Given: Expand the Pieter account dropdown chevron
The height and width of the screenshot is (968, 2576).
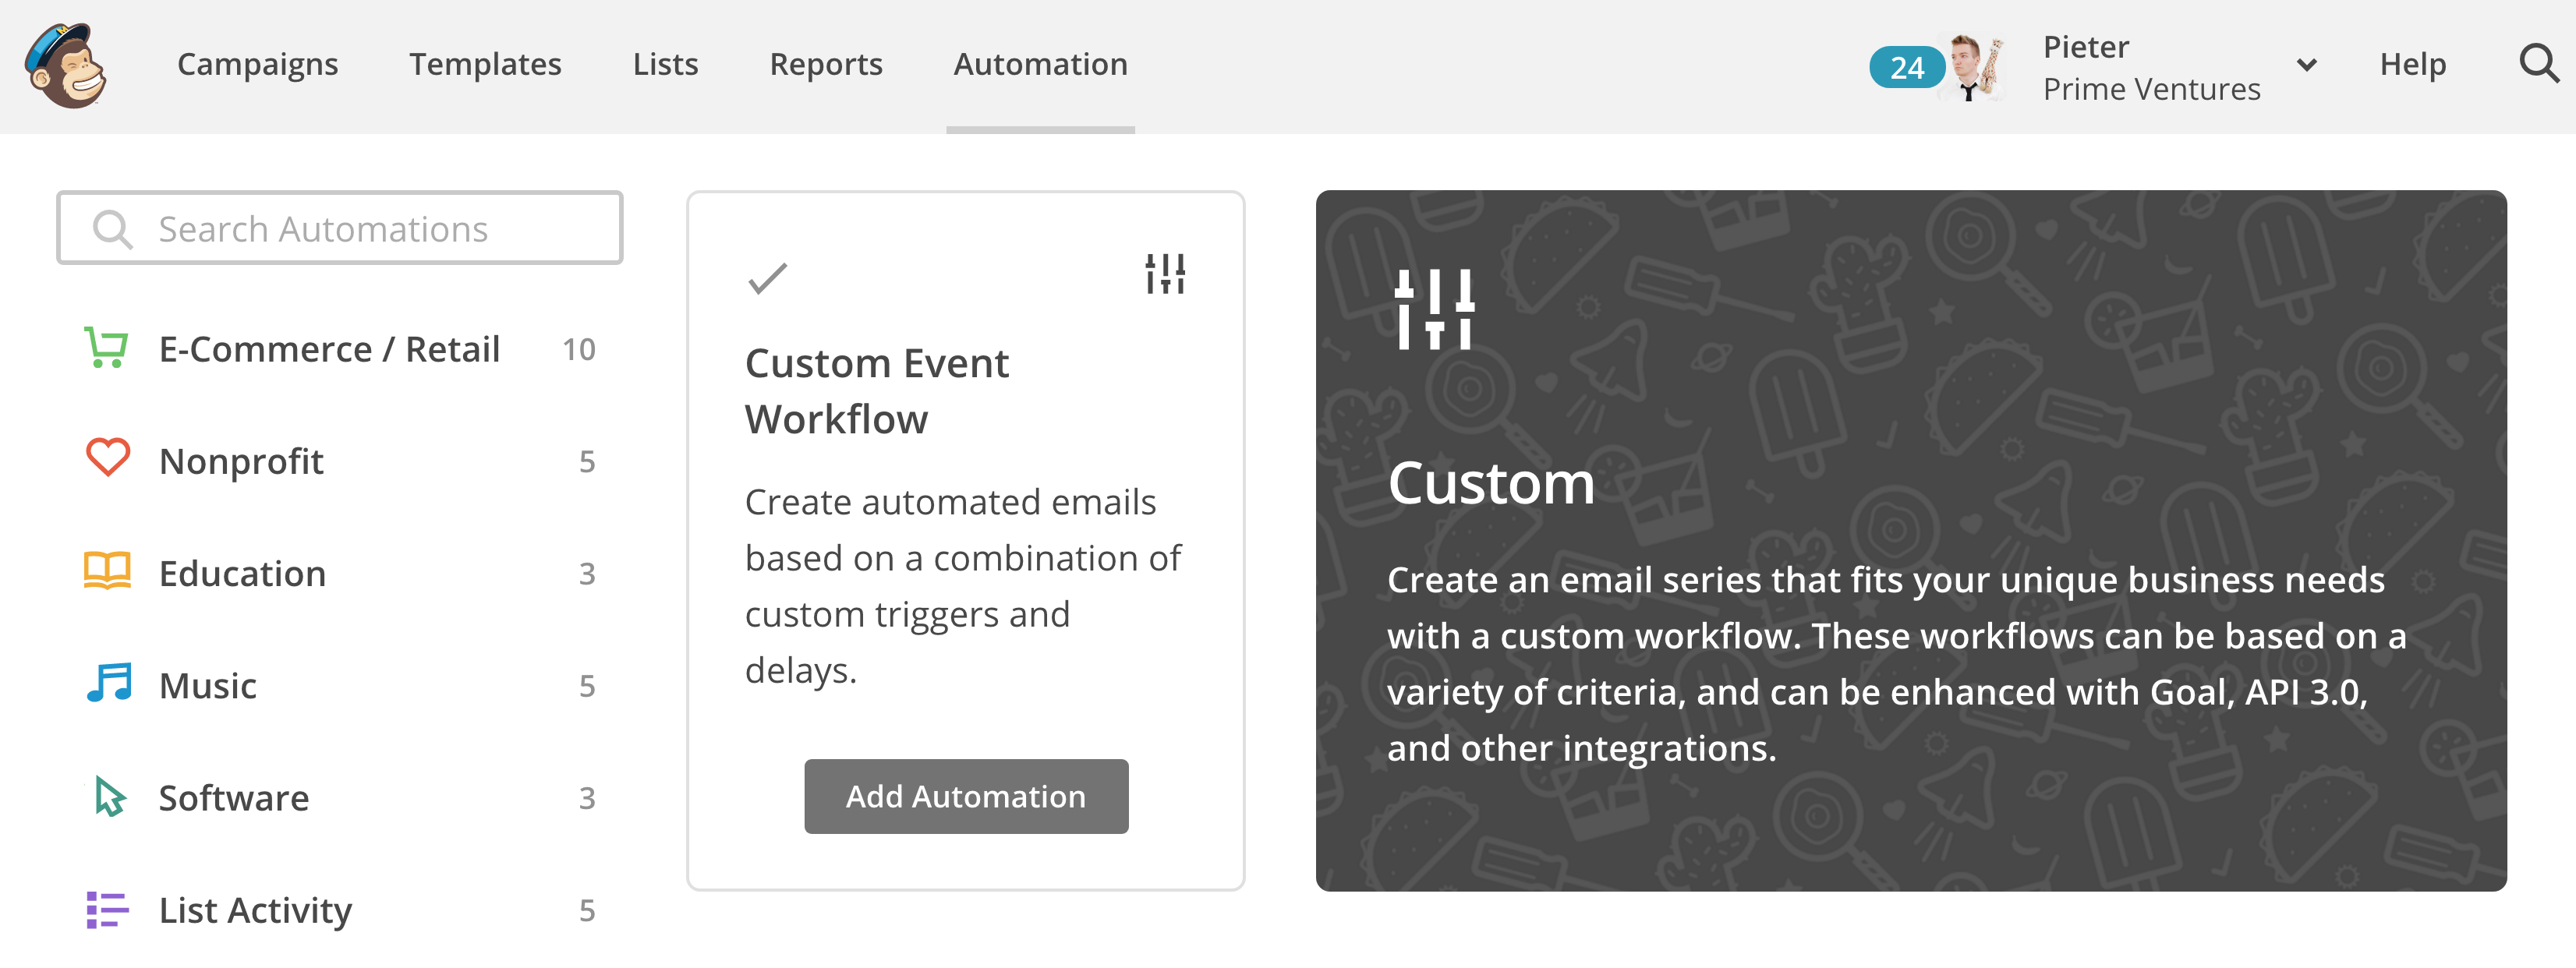Looking at the screenshot, I should click(2306, 66).
